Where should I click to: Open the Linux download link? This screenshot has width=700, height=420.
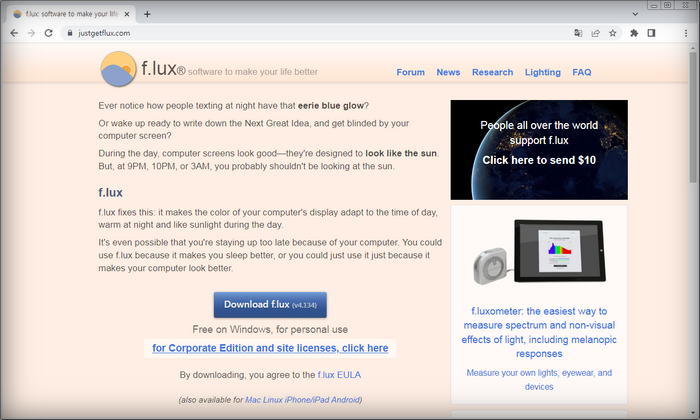[x=273, y=400]
